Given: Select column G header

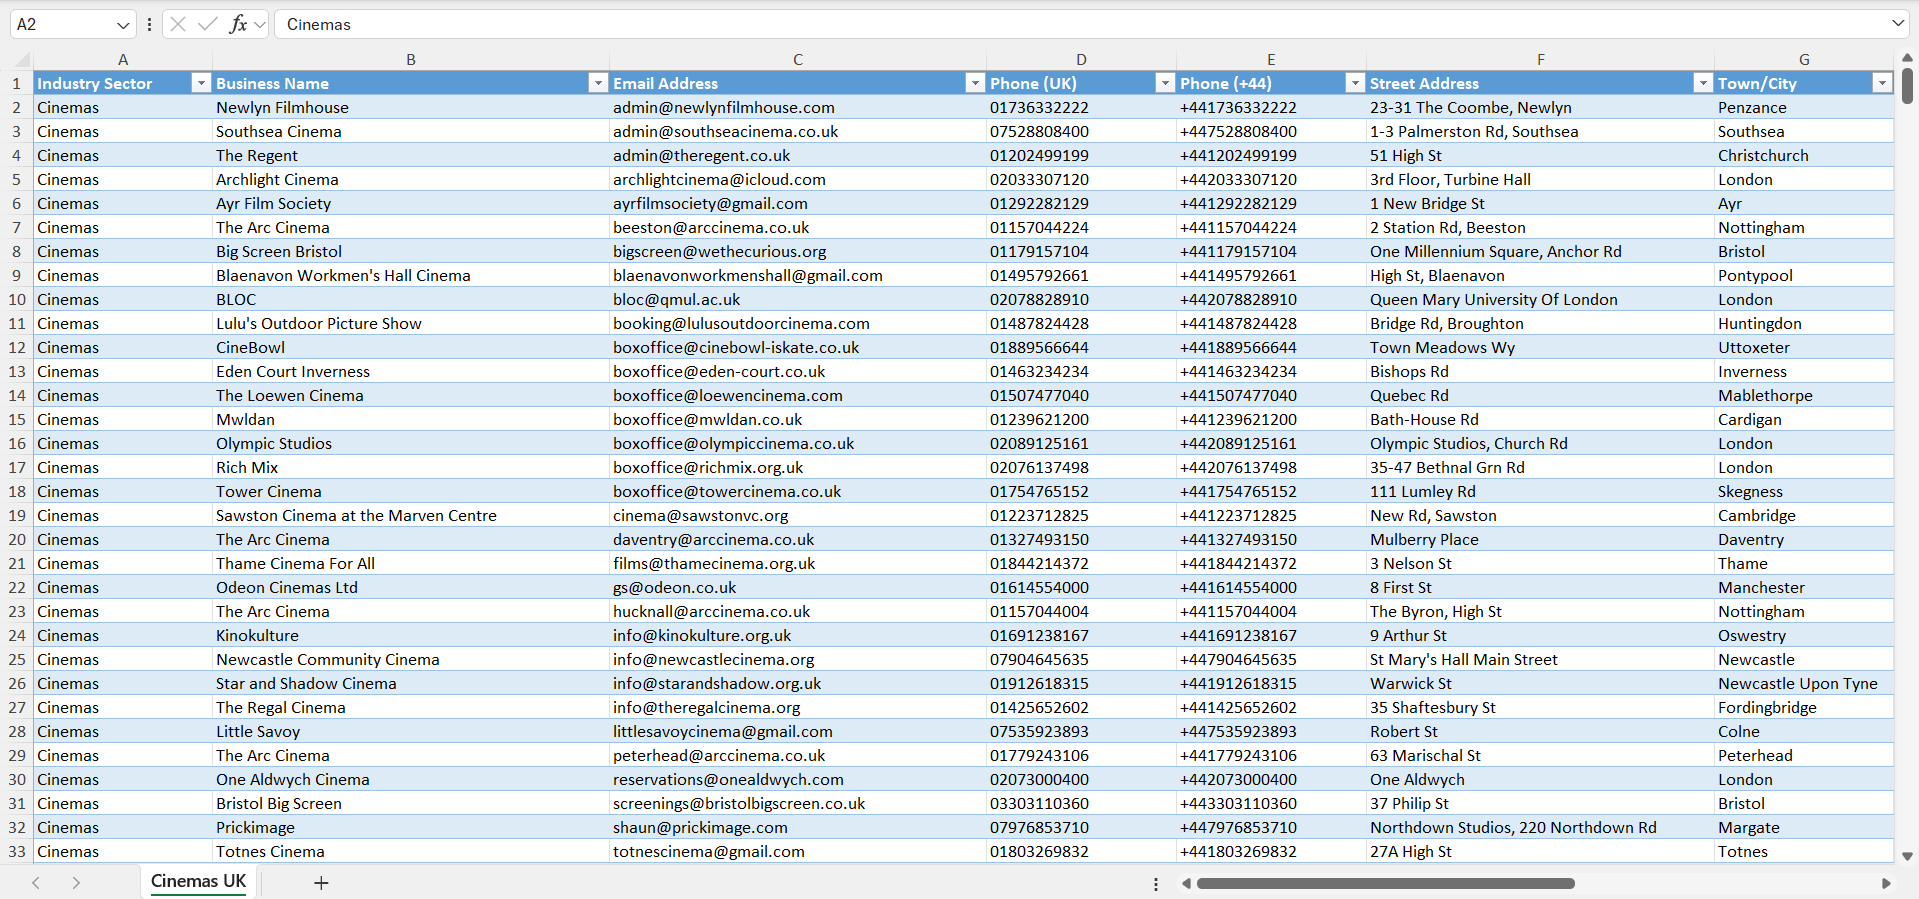Looking at the screenshot, I should click(1804, 60).
